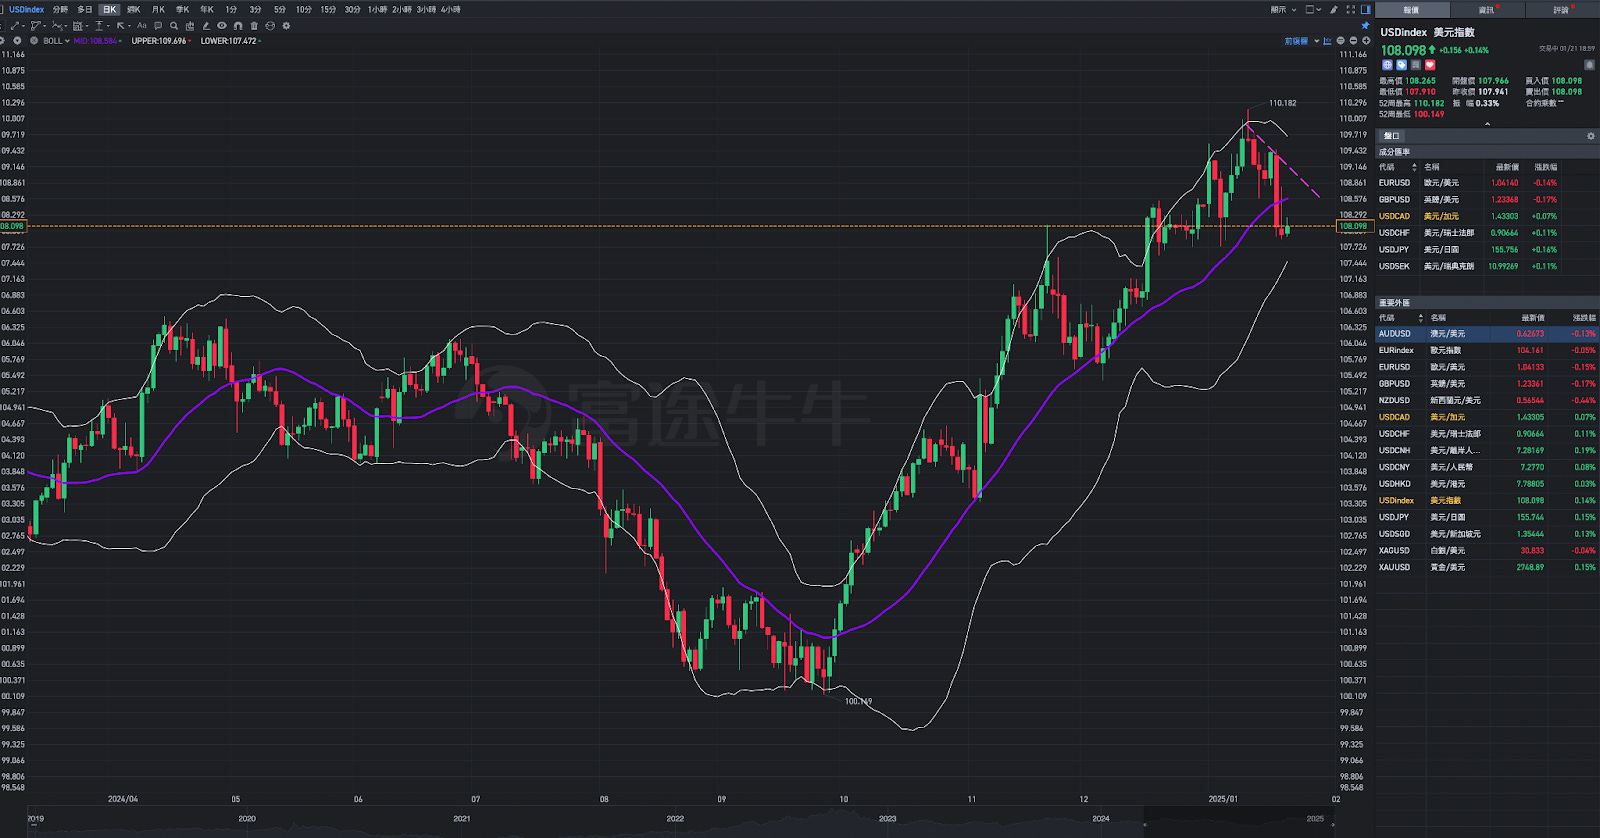1600x838 pixels.
Task: Select USDCNH row in 重要外匯 list
Action: click(x=1487, y=450)
